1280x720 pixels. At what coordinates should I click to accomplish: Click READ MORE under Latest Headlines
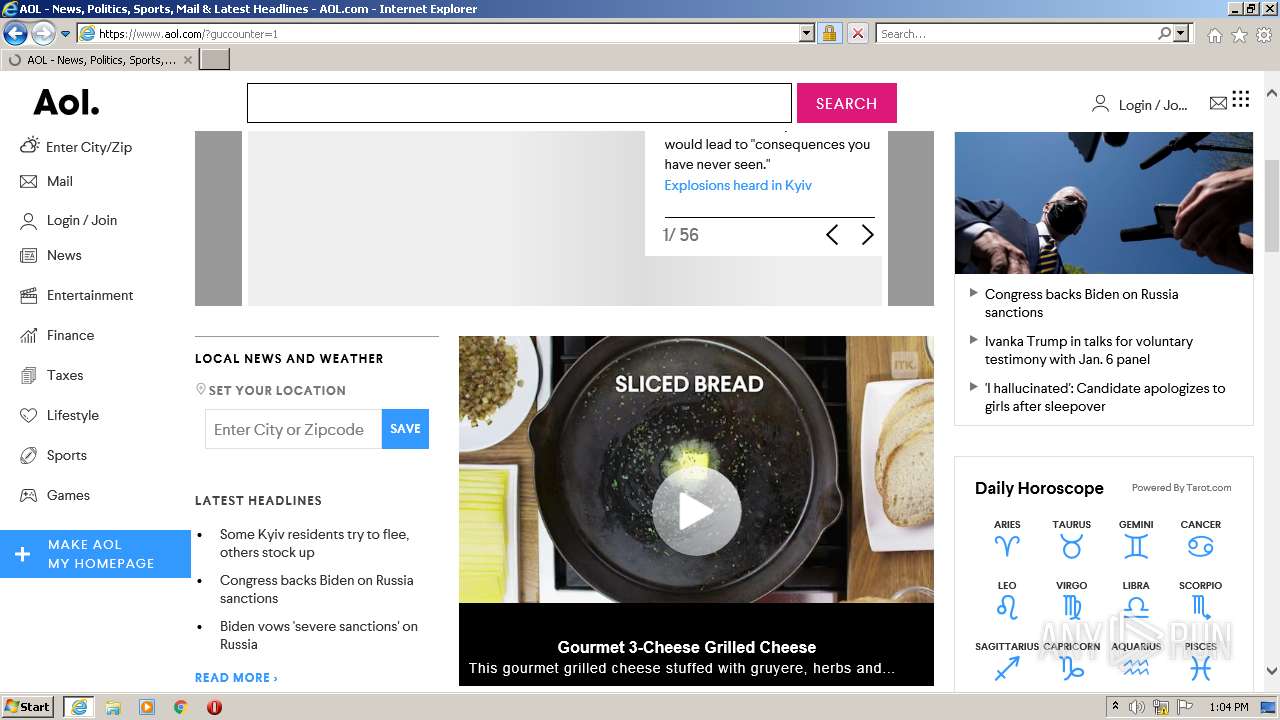click(236, 677)
